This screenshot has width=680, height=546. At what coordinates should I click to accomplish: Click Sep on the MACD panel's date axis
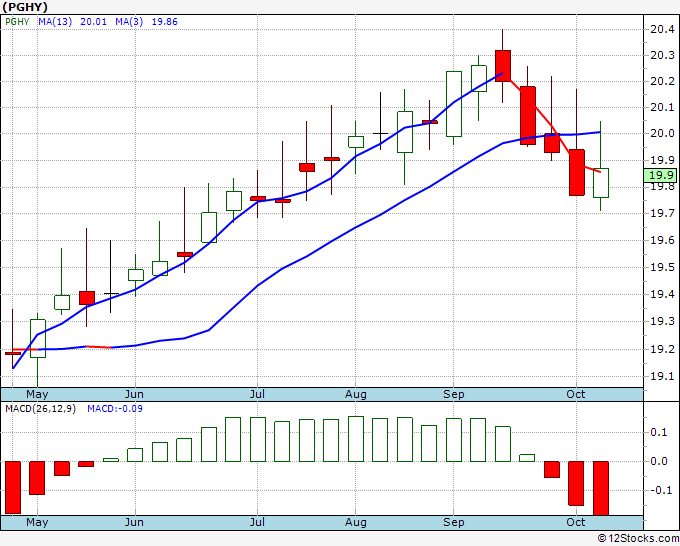click(x=454, y=523)
